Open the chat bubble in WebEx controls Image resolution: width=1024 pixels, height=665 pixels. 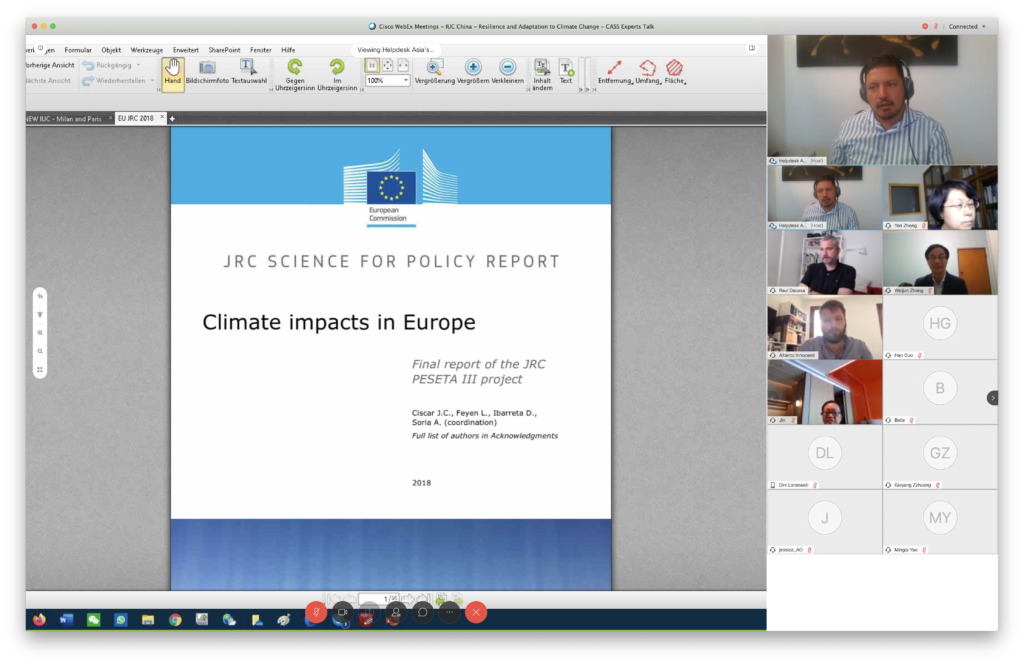[423, 611]
